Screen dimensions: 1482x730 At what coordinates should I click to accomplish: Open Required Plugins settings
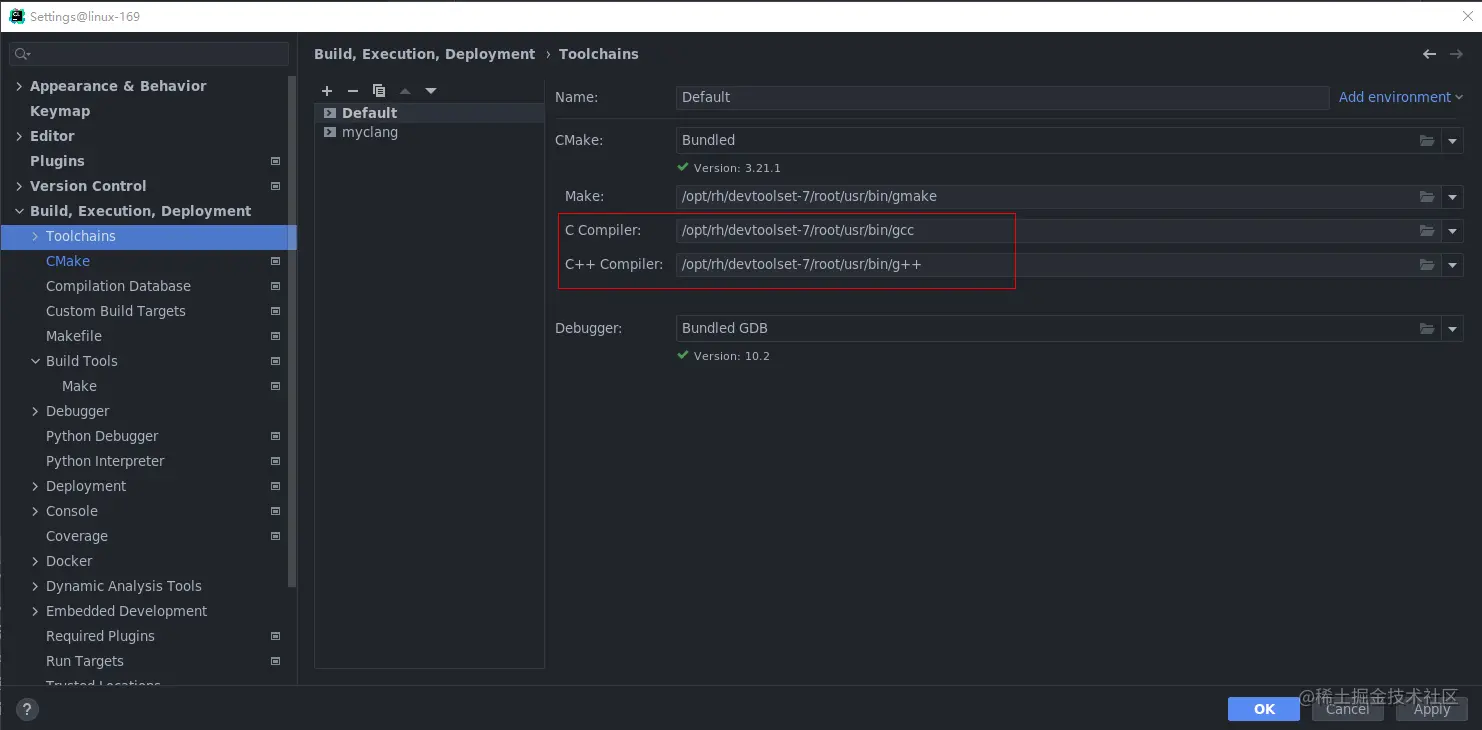pyautogui.click(x=100, y=636)
